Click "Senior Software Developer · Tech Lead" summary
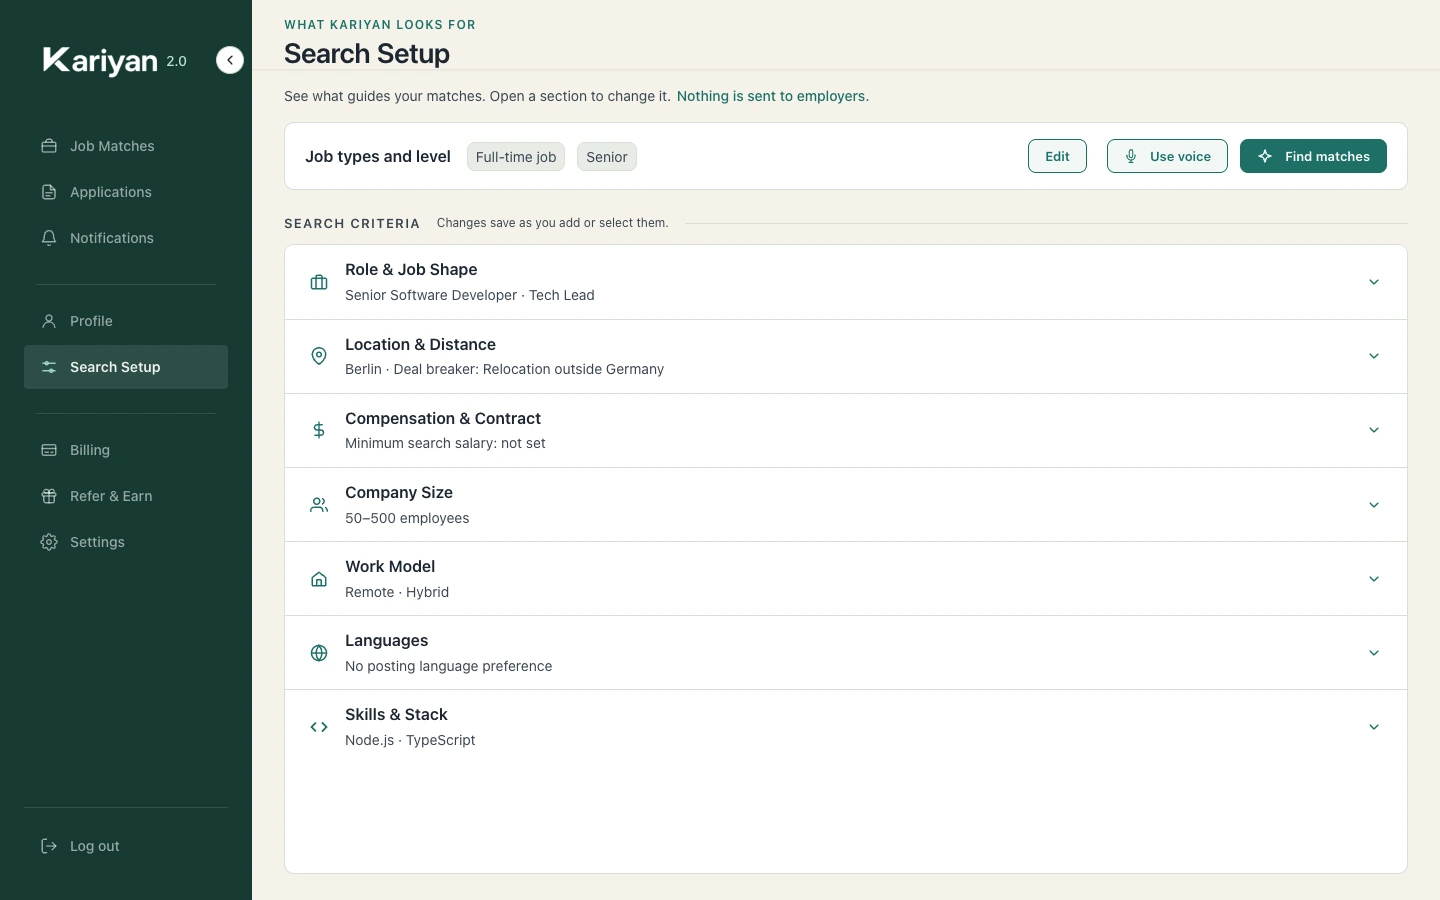This screenshot has width=1440, height=900. click(x=470, y=295)
